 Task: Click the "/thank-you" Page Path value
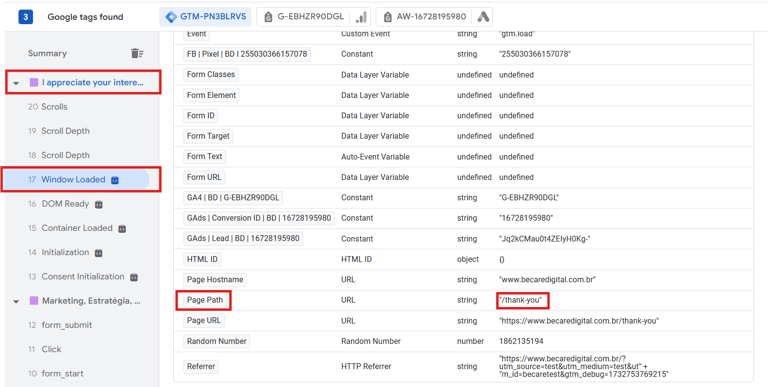[521, 300]
